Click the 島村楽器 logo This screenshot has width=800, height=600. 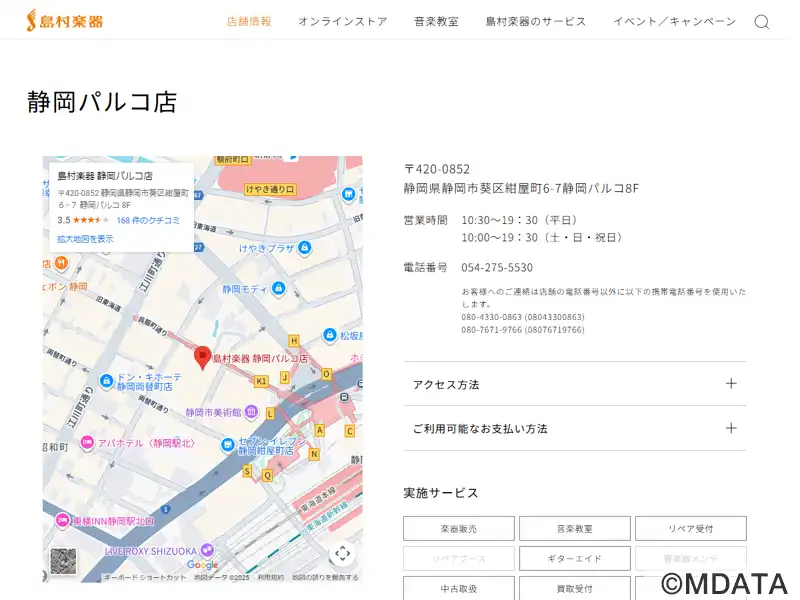click(x=64, y=21)
